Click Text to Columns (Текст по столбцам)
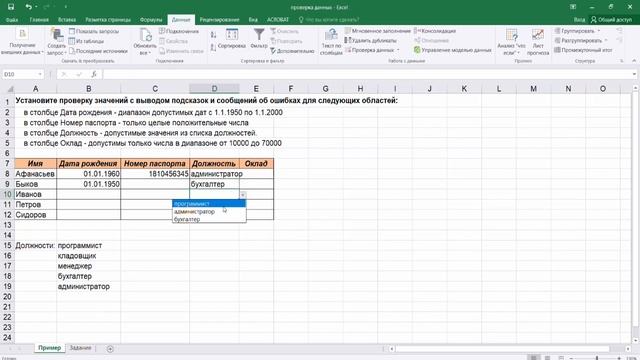 pyautogui.click(x=331, y=42)
